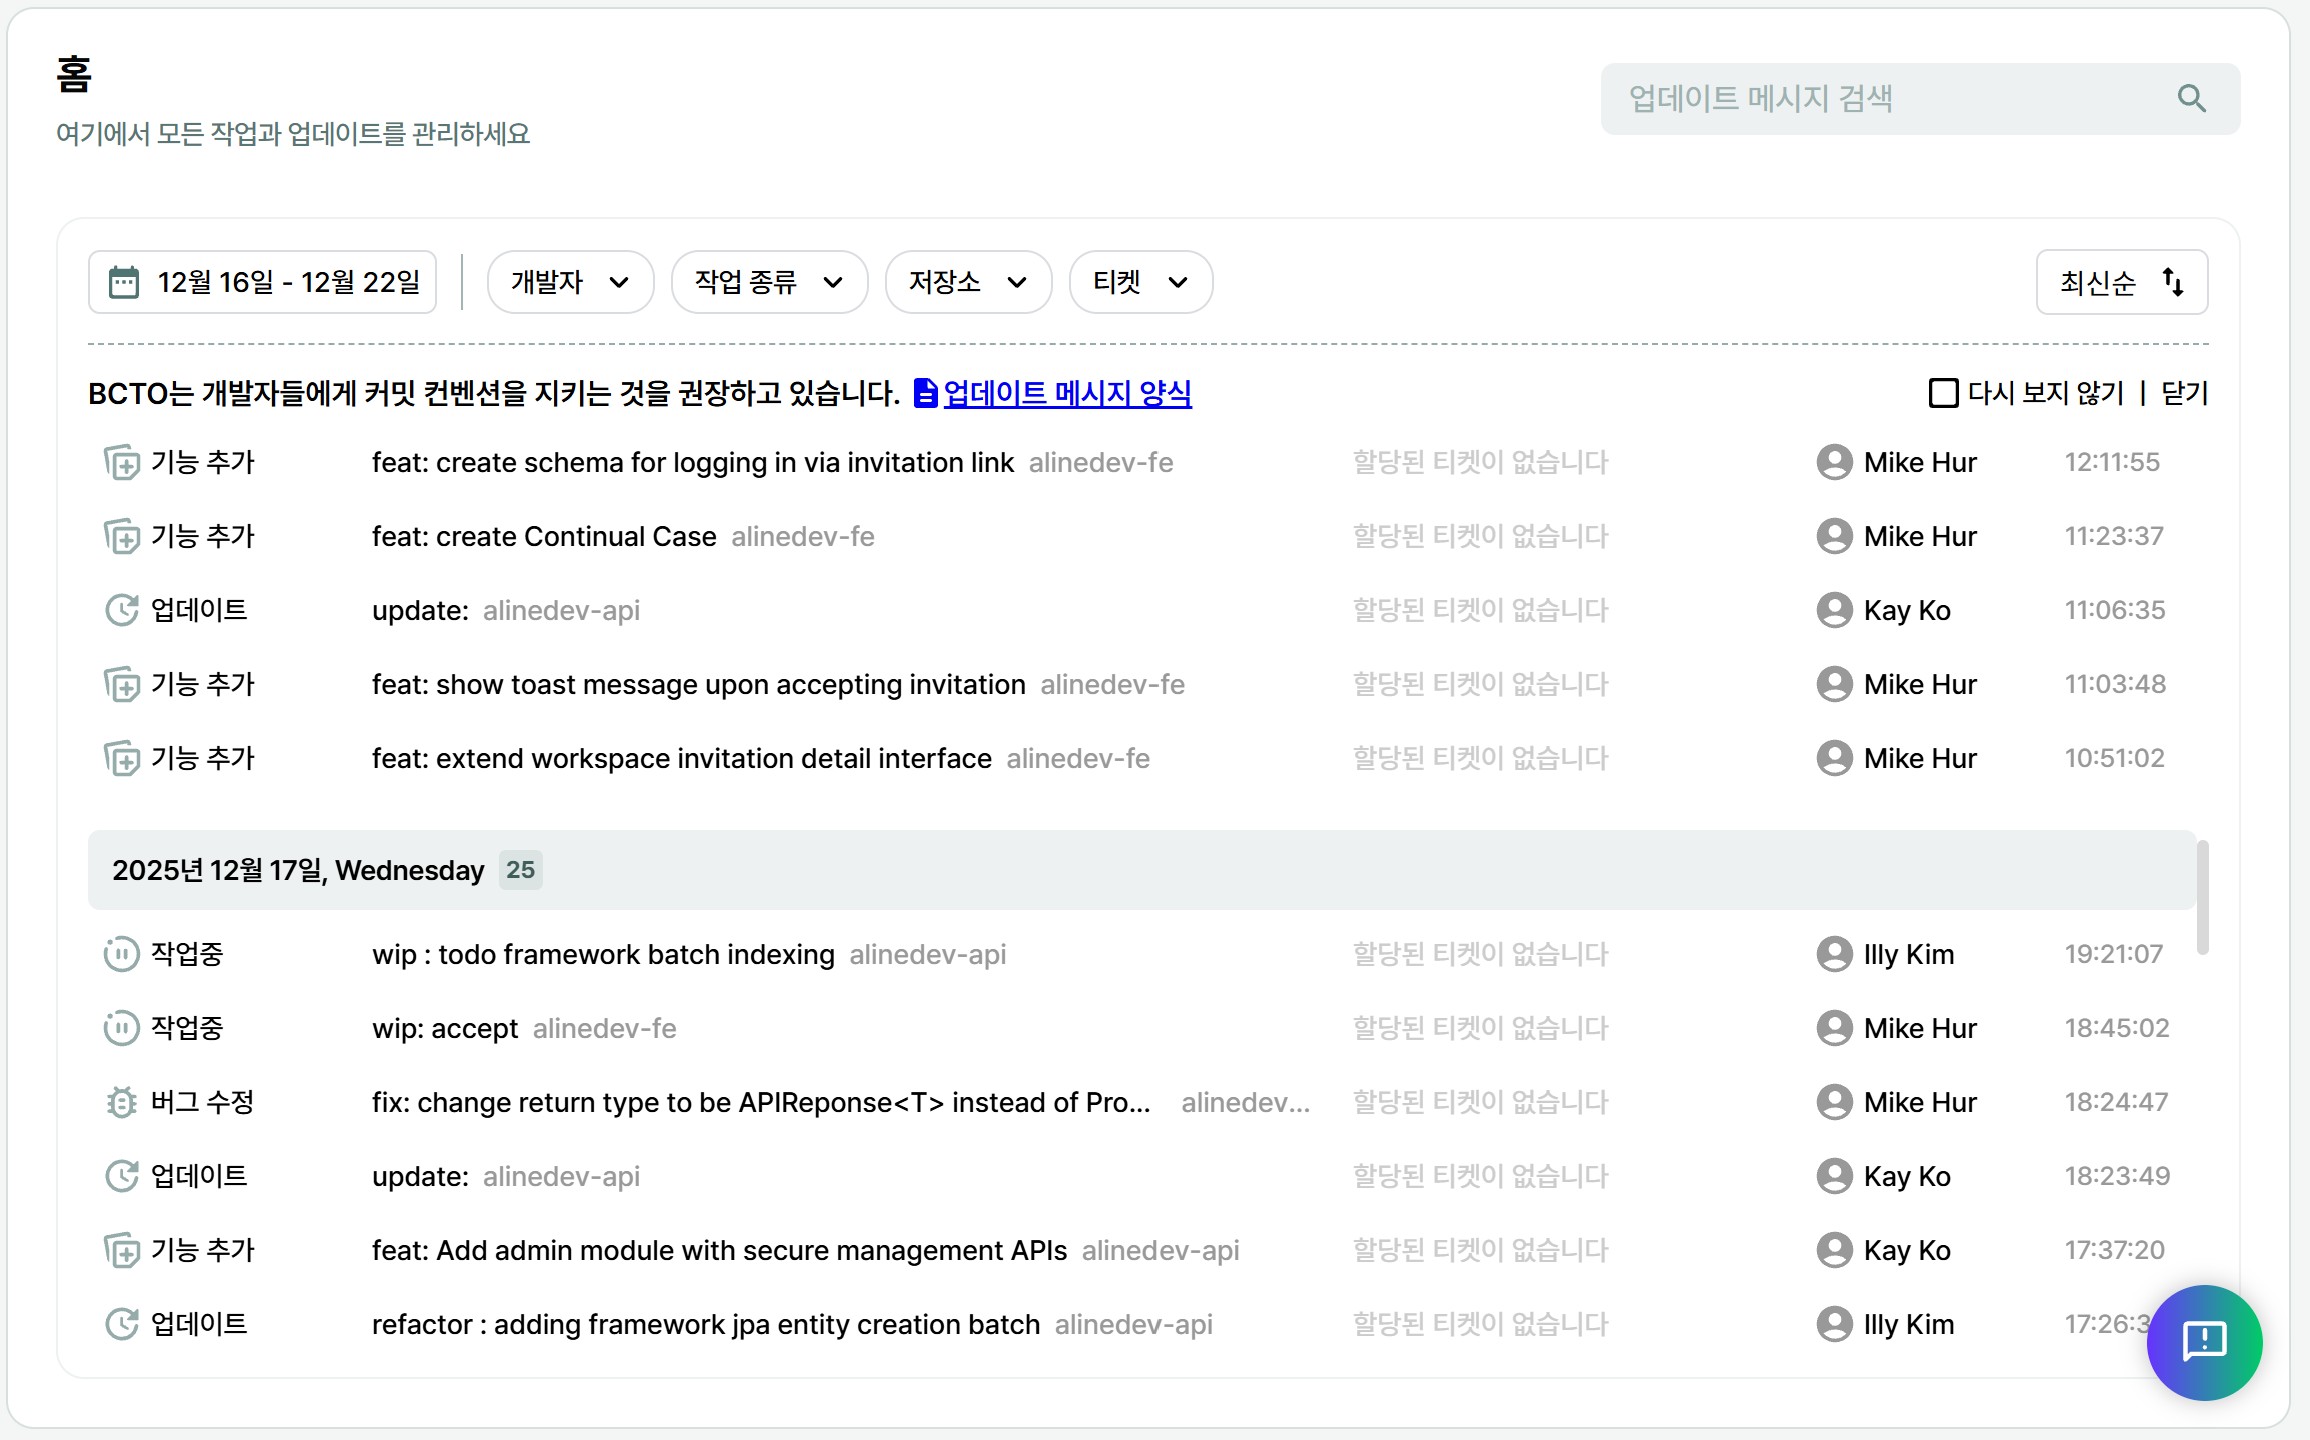Click Mike Hur's avatar on 12:11:55 commit
This screenshot has height=1440, width=2310.
(1834, 462)
